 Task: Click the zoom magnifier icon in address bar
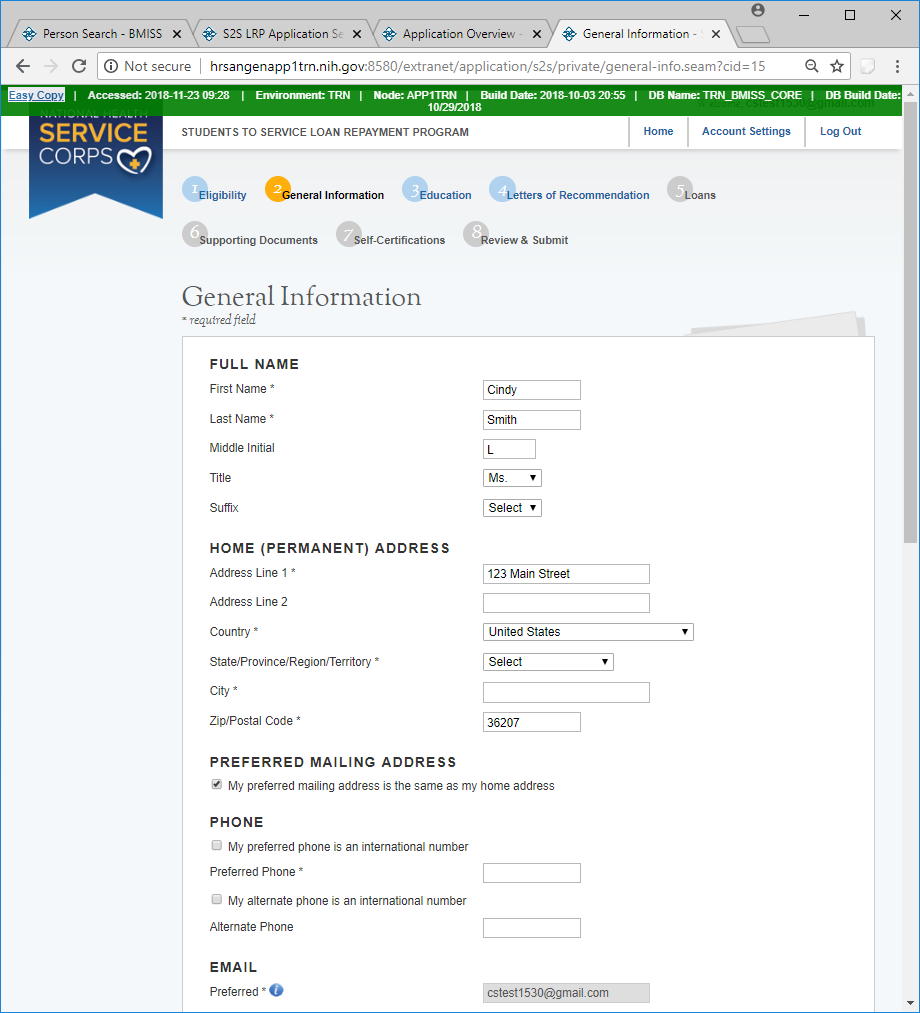812,66
